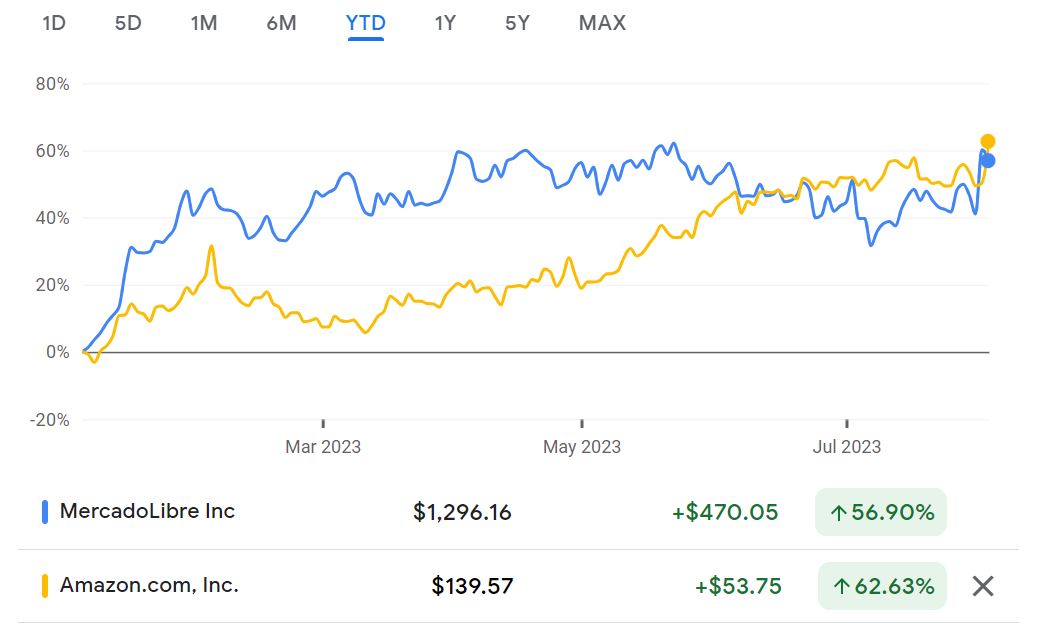
Task: Select the 1D time range tab
Action: [54, 22]
